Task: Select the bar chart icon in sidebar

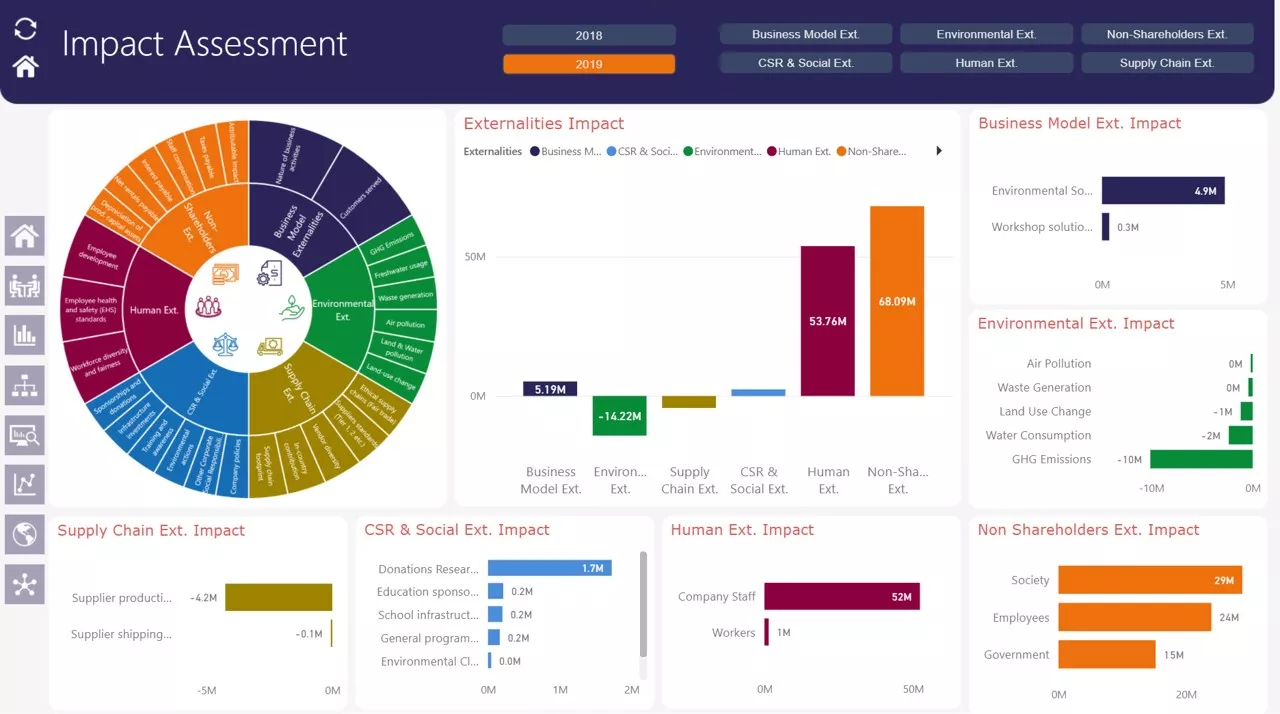Action: pyautogui.click(x=24, y=334)
